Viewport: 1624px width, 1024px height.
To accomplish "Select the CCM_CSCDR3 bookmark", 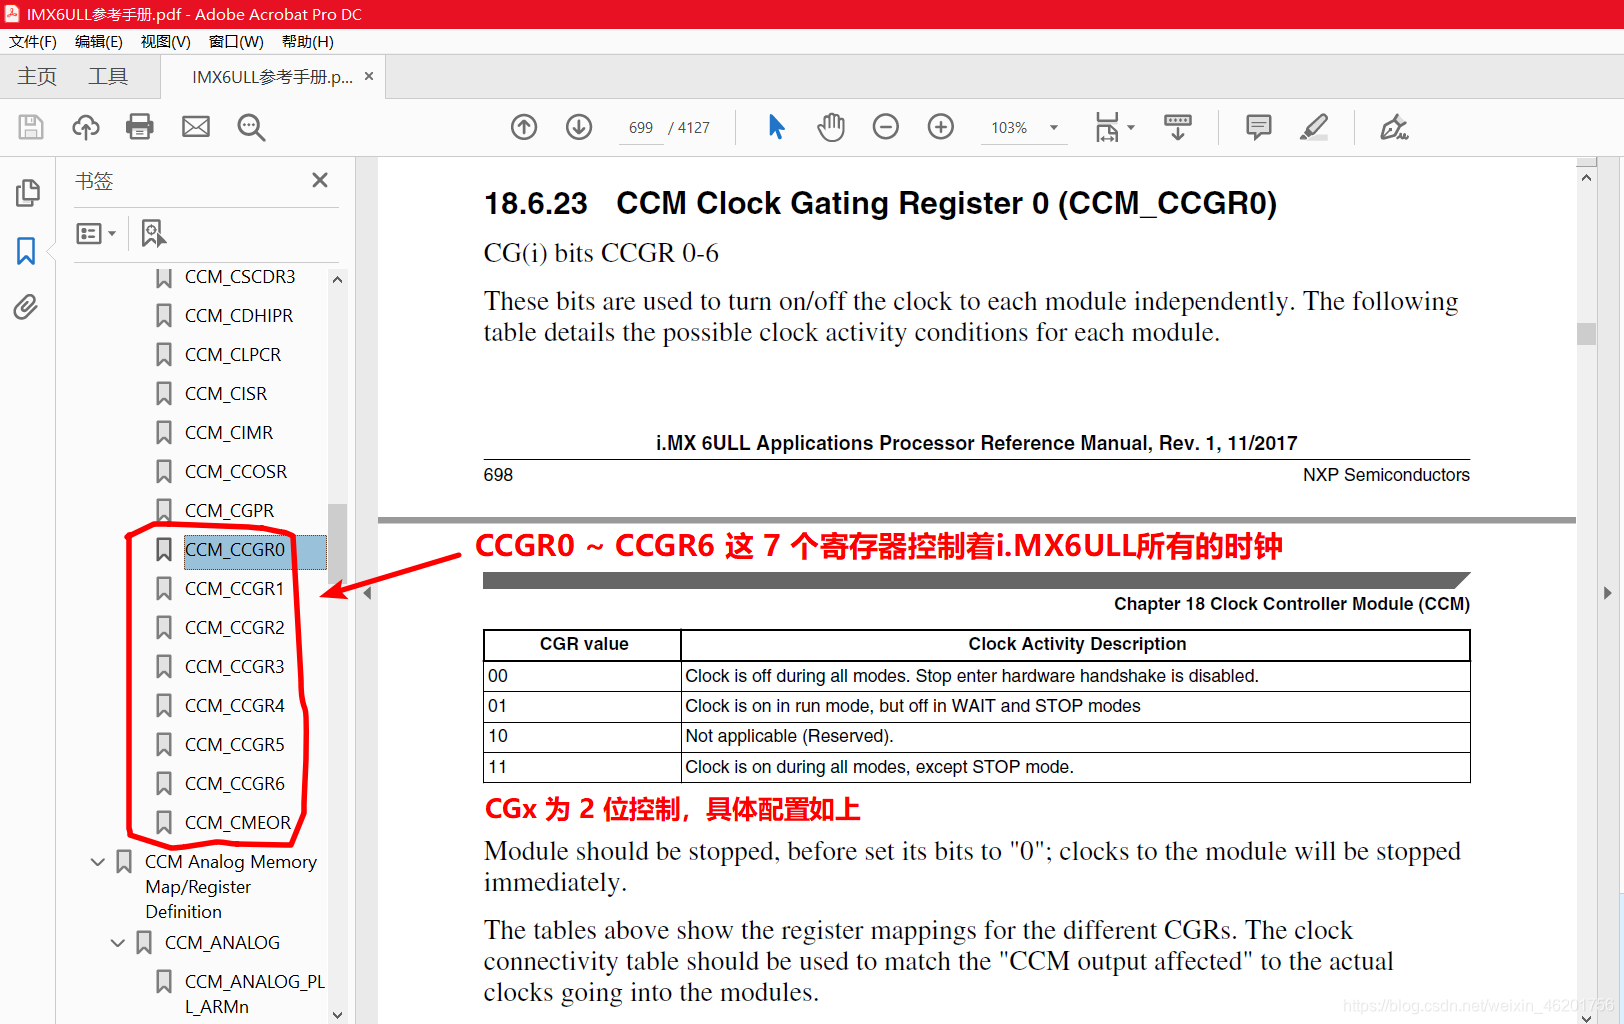I will click(x=240, y=277).
